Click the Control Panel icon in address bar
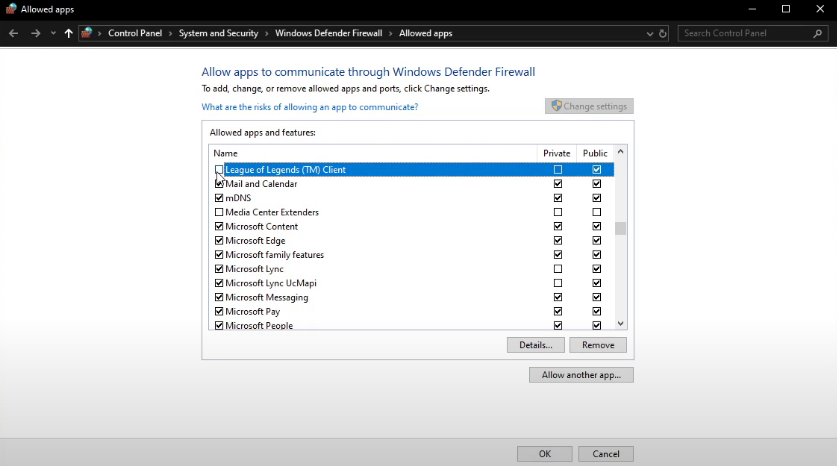This screenshot has height=466, width=837. coord(88,33)
